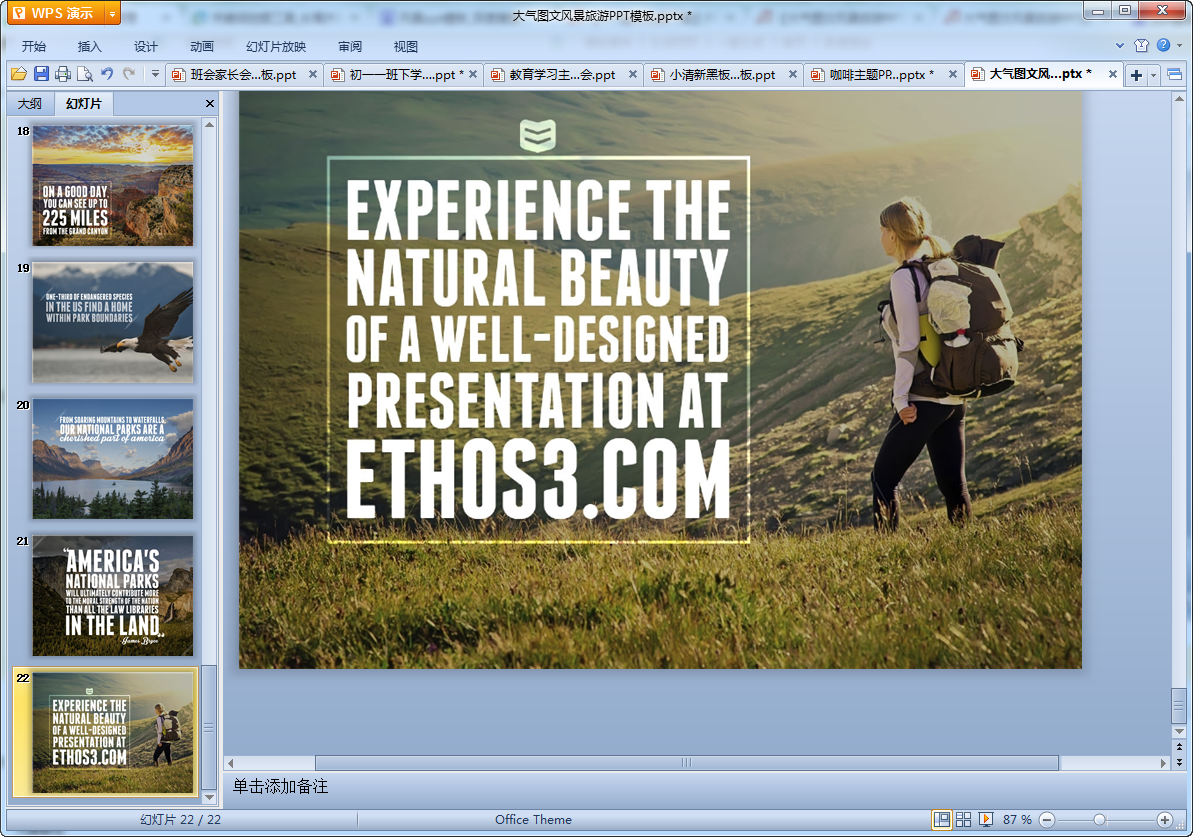Select slide 20 thumbnail Our National Parks

pyautogui.click(x=113, y=459)
